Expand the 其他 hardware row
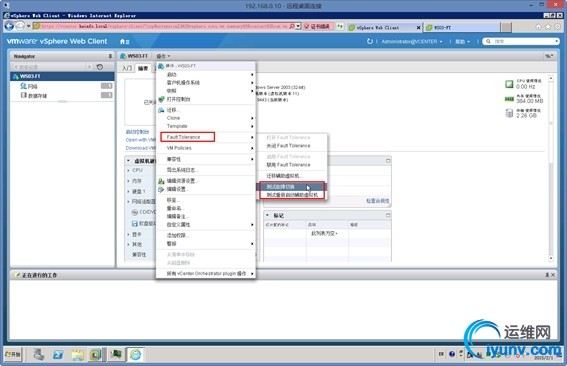This screenshot has width=567, height=366. (128, 244)
